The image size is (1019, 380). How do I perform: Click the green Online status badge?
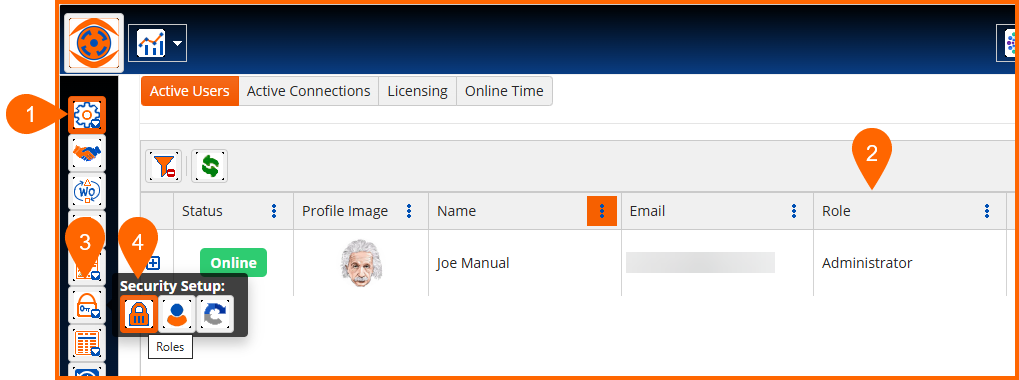[233, 263]
